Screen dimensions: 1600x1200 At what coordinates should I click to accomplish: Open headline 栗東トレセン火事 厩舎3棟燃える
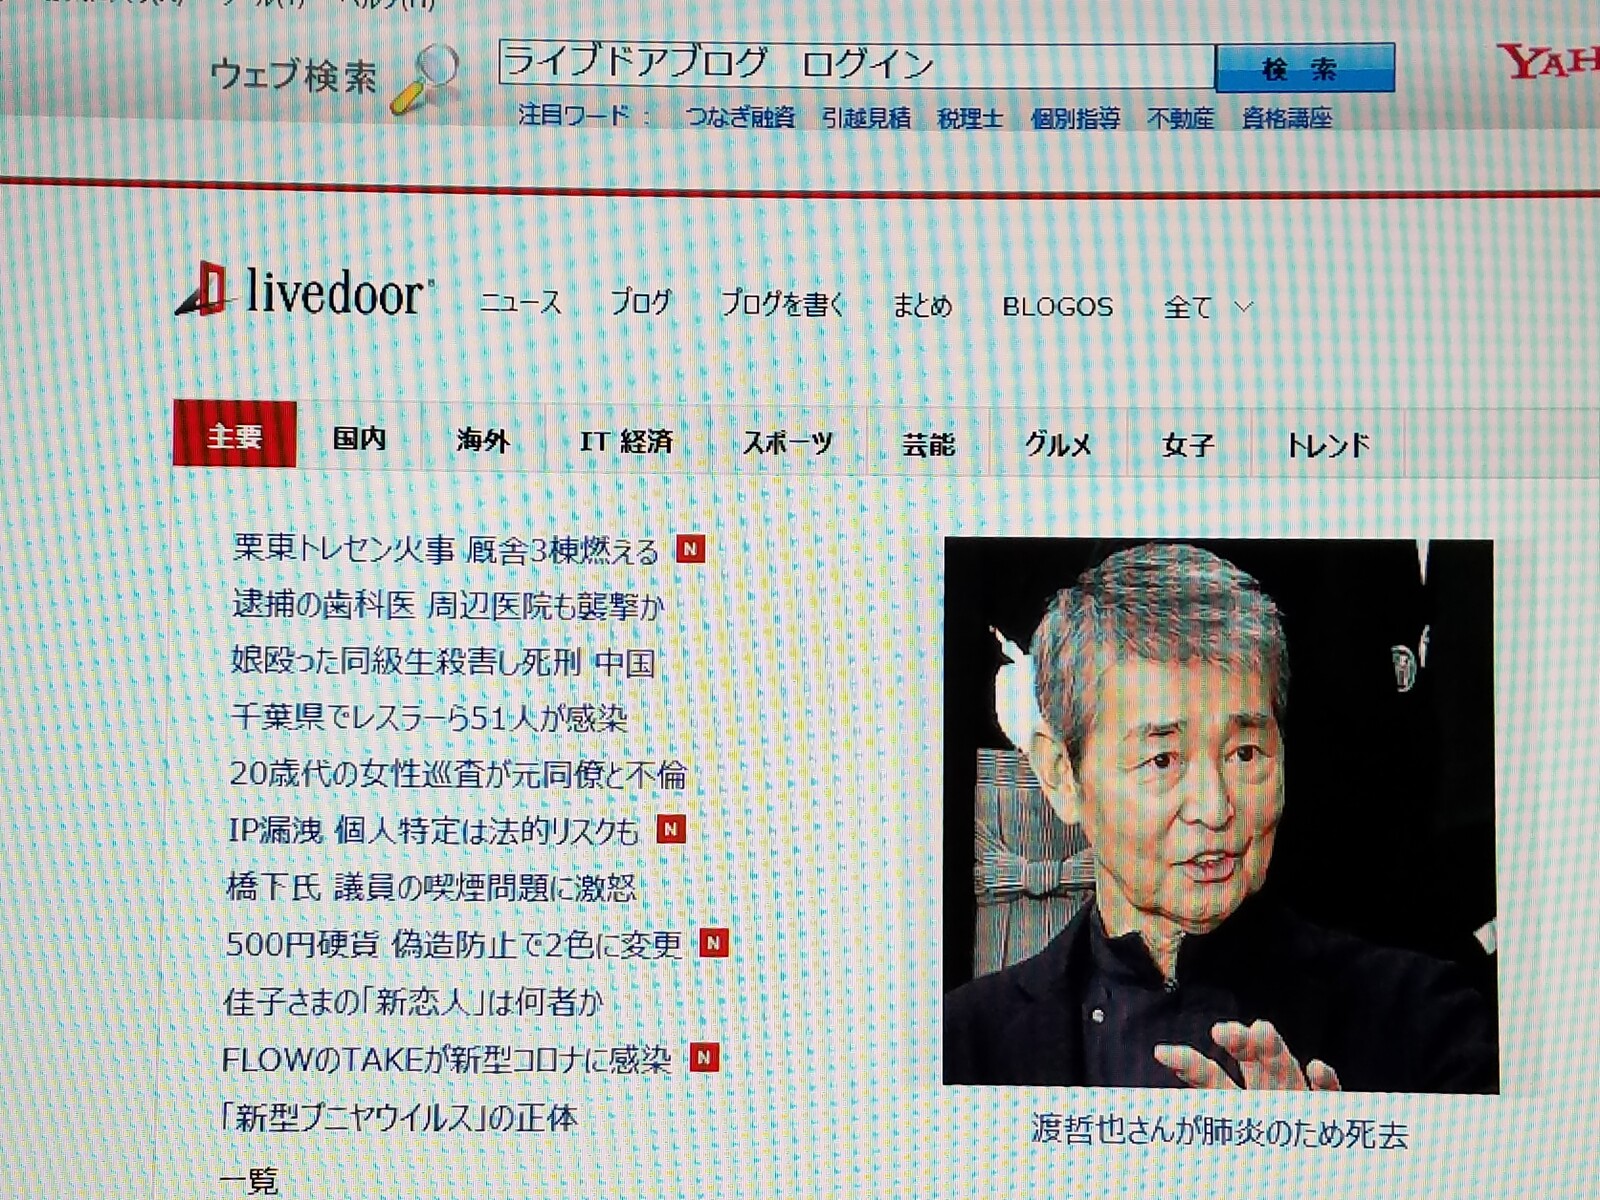(x=446, y=548)
